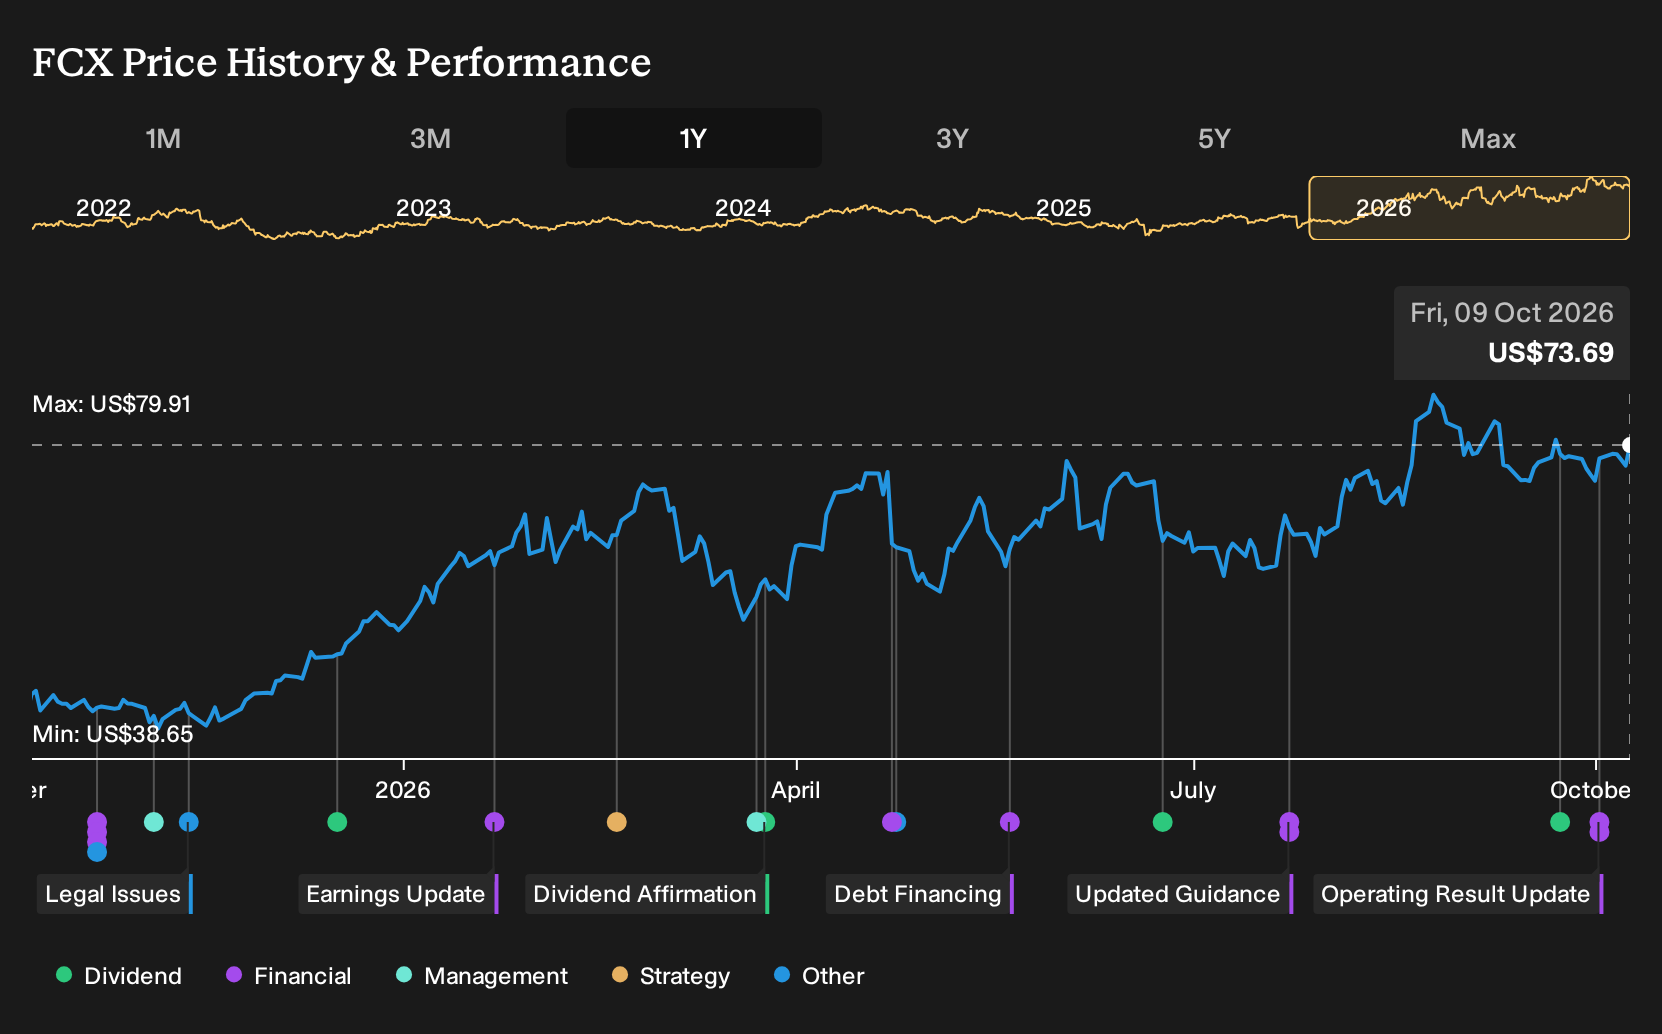Screen dimensions: 1662x1034
Task: Click the Min: US$38.65 label
Action: (113, 734)
